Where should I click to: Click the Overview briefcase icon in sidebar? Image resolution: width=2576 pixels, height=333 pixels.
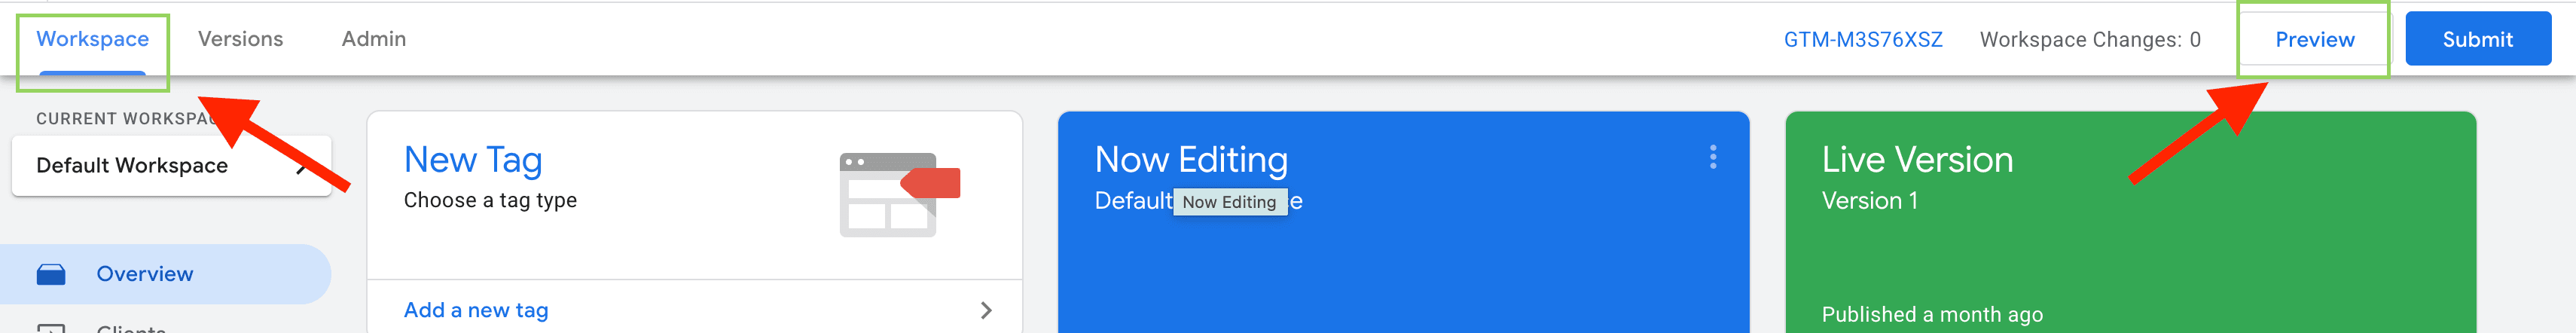[51, 274]
